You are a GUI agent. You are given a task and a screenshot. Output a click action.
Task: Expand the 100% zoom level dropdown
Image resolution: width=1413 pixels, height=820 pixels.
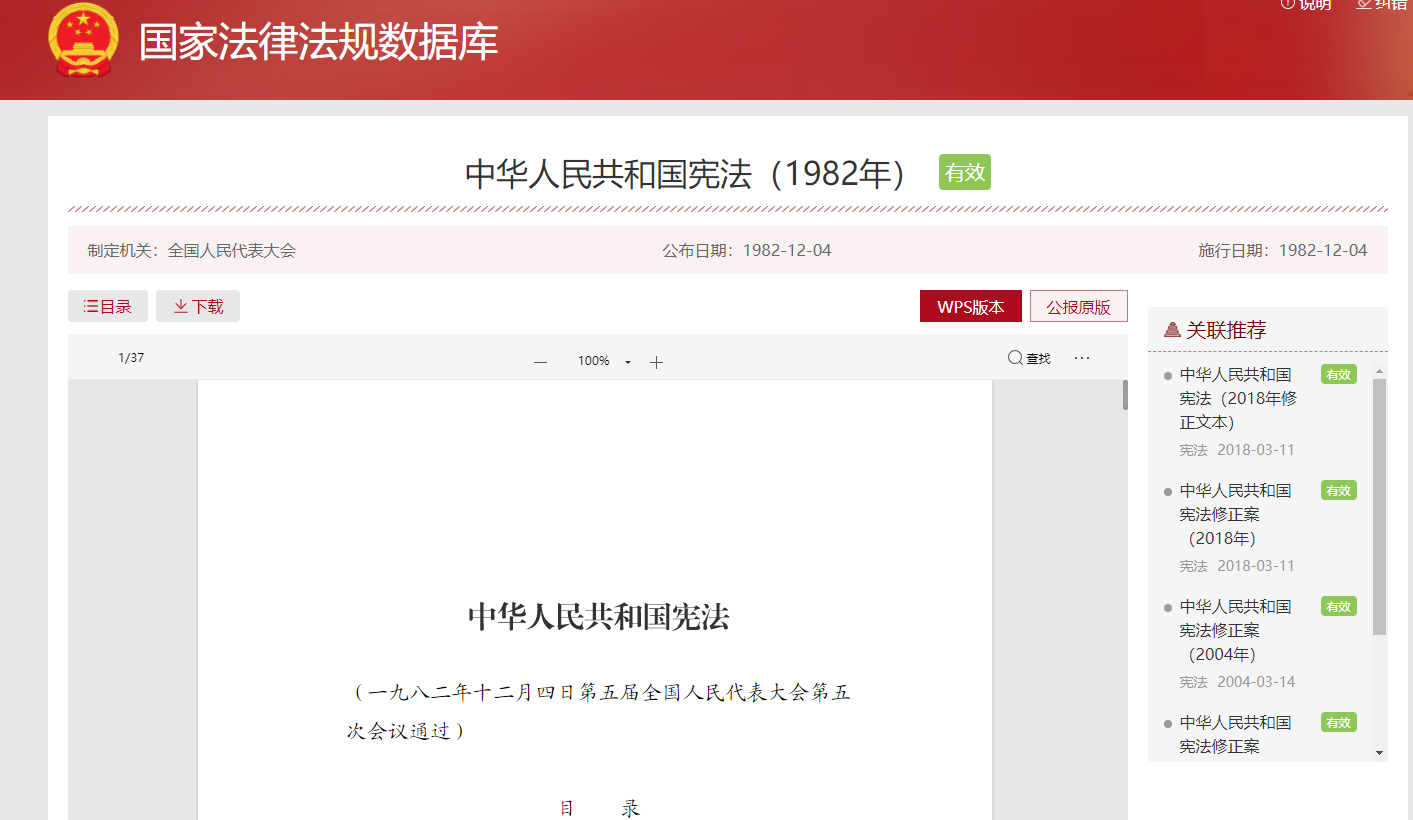628,362
